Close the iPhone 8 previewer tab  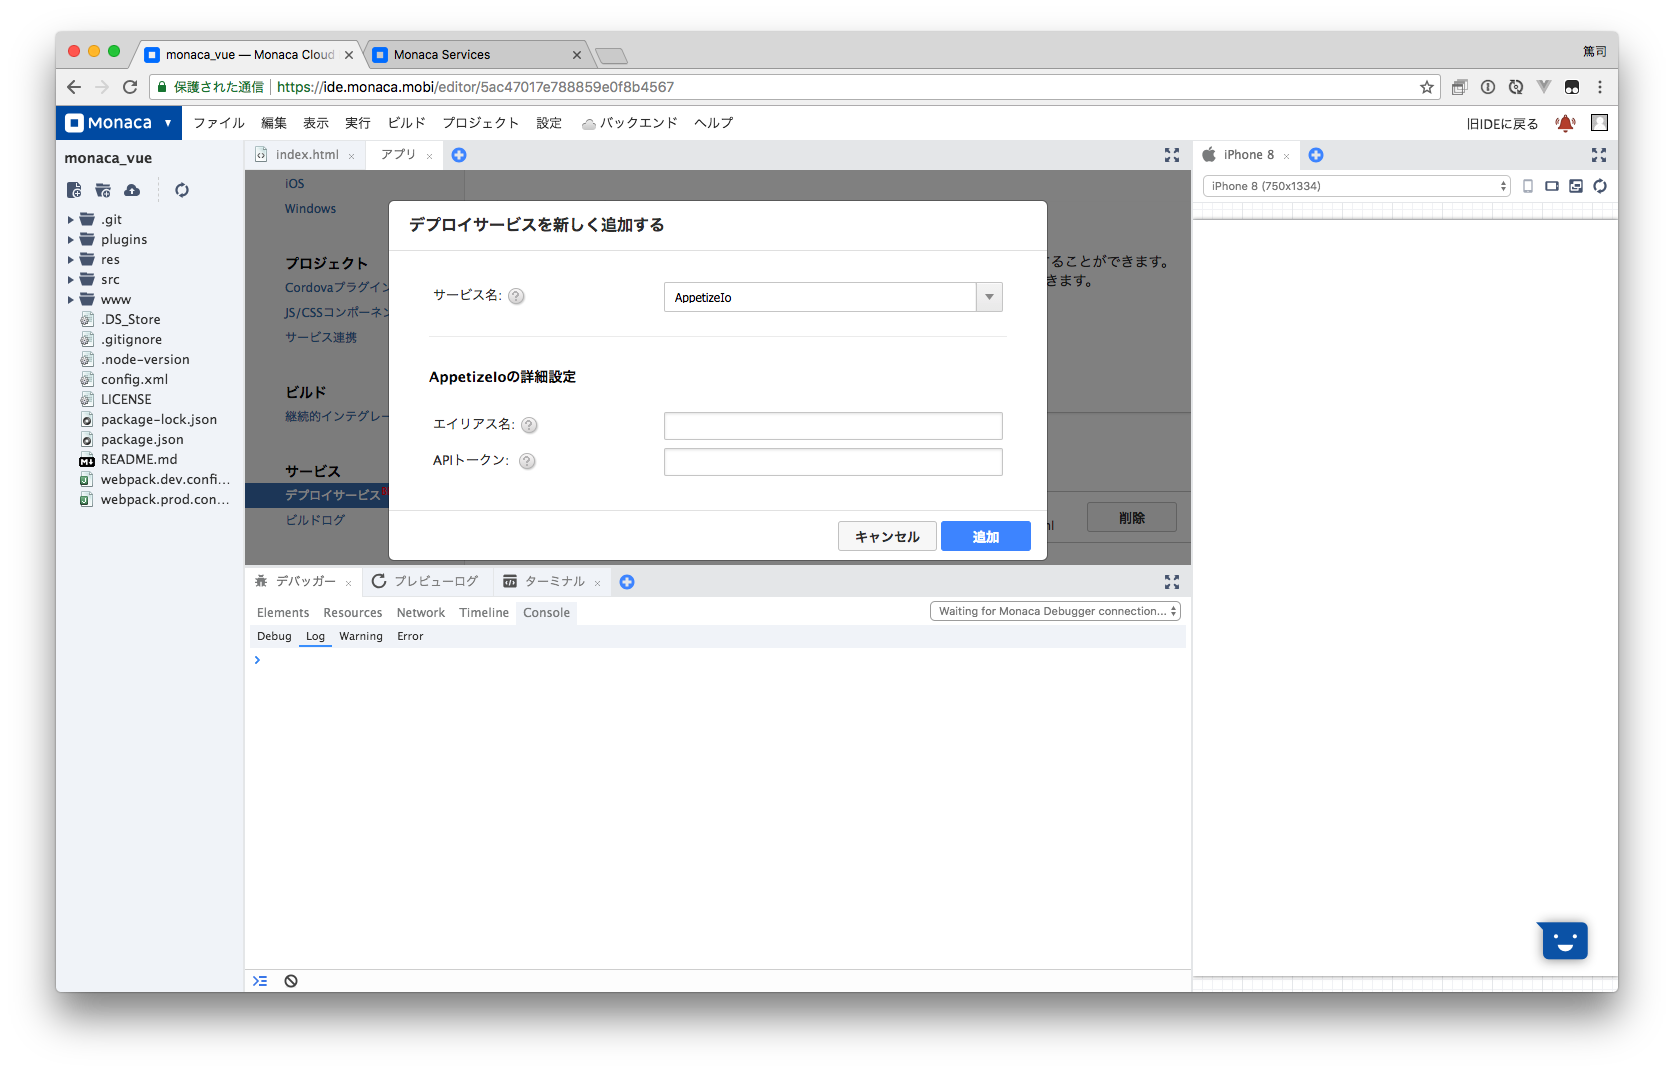coord(1287,156)
